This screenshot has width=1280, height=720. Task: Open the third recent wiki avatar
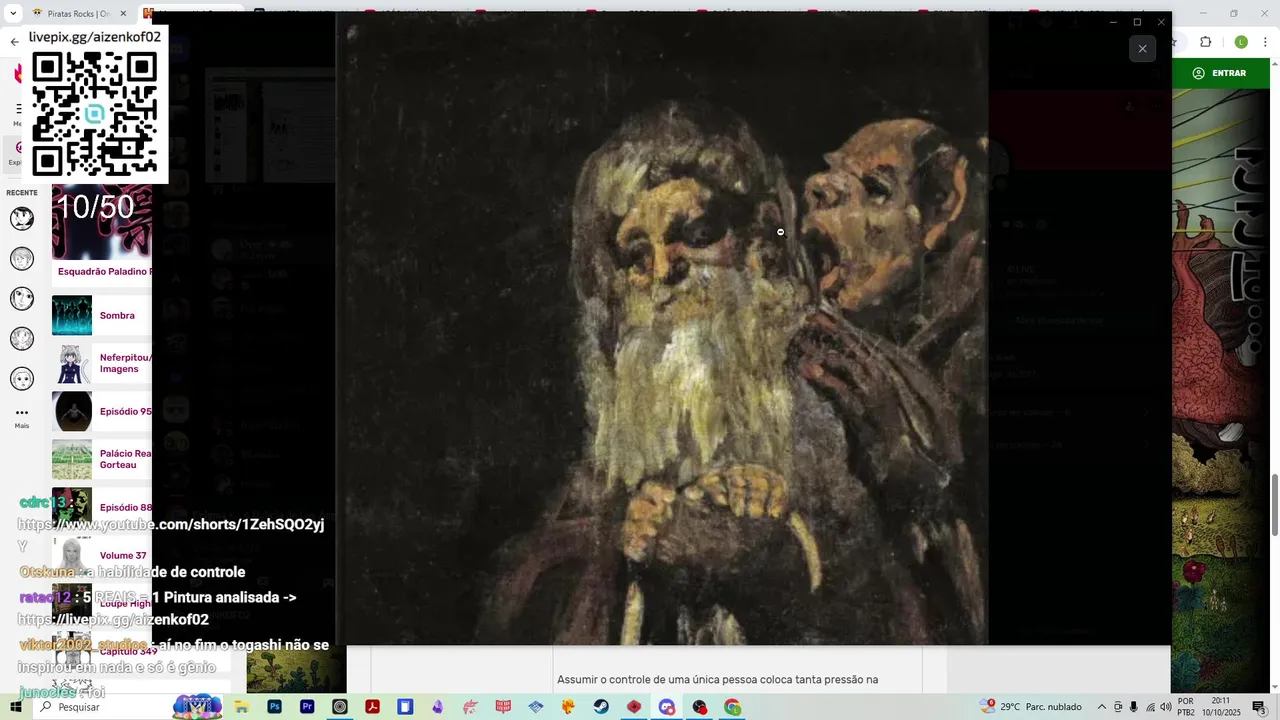[x=22, y=298]
